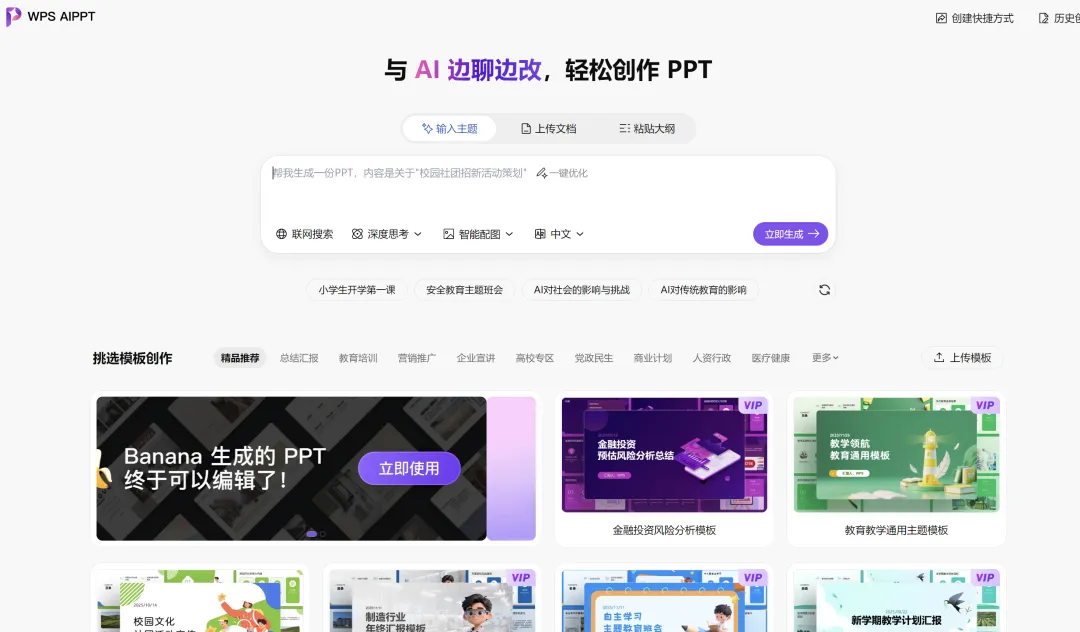Image resolution: width=1080 pixels, height=632 pixels.
Task: Click the 挑选模板创作 heading
Action: point(132,358)
